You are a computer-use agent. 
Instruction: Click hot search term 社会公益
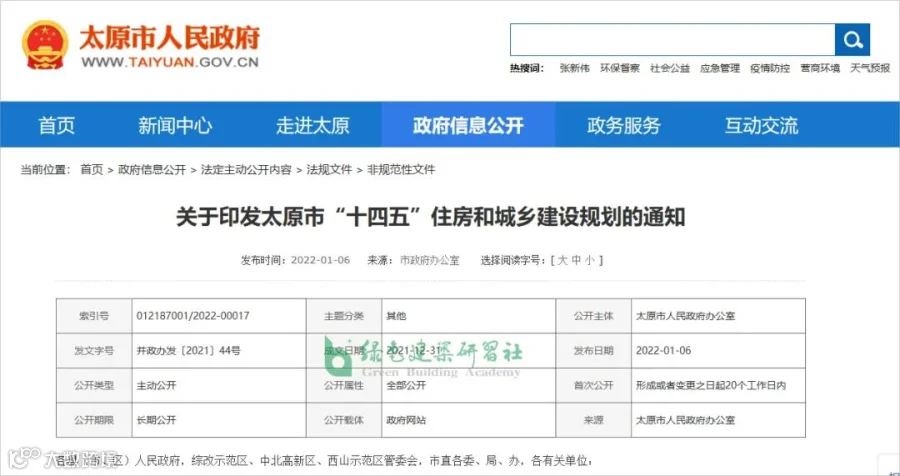[x=670, y=68]
